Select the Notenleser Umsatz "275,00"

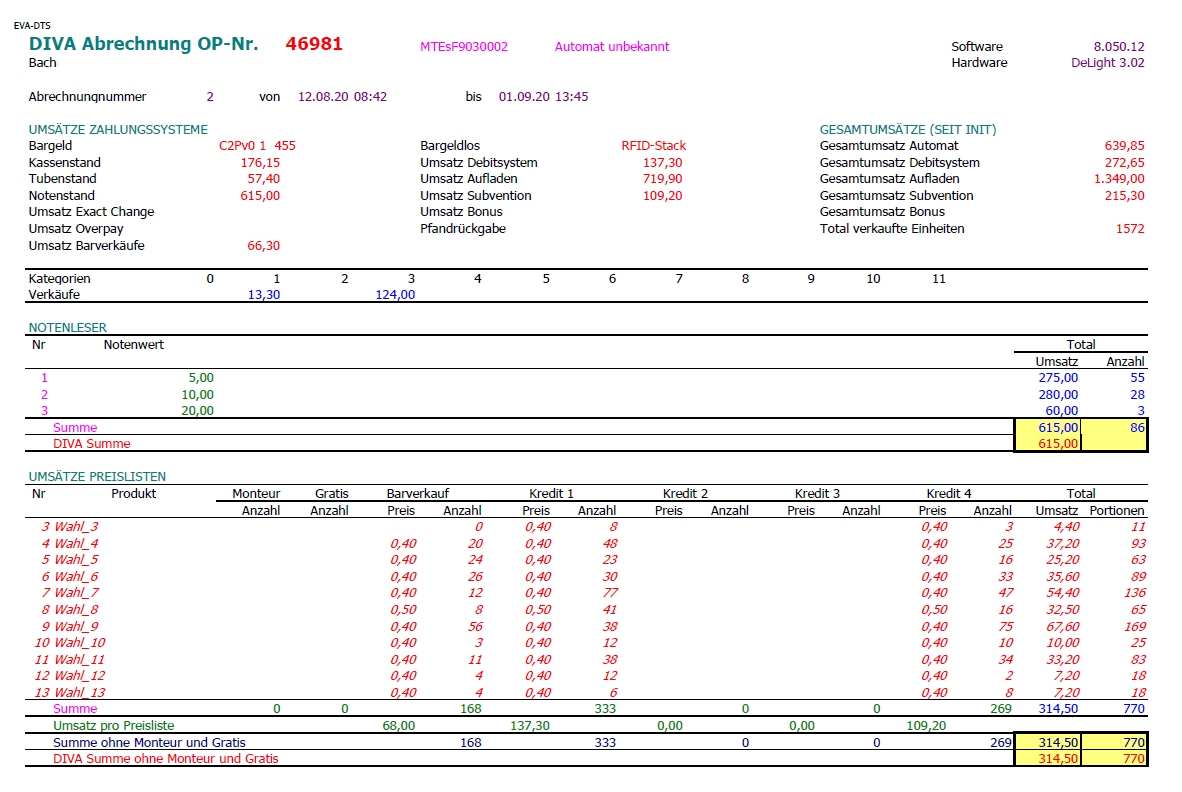pyautogui.click(x=1058, y=378)
